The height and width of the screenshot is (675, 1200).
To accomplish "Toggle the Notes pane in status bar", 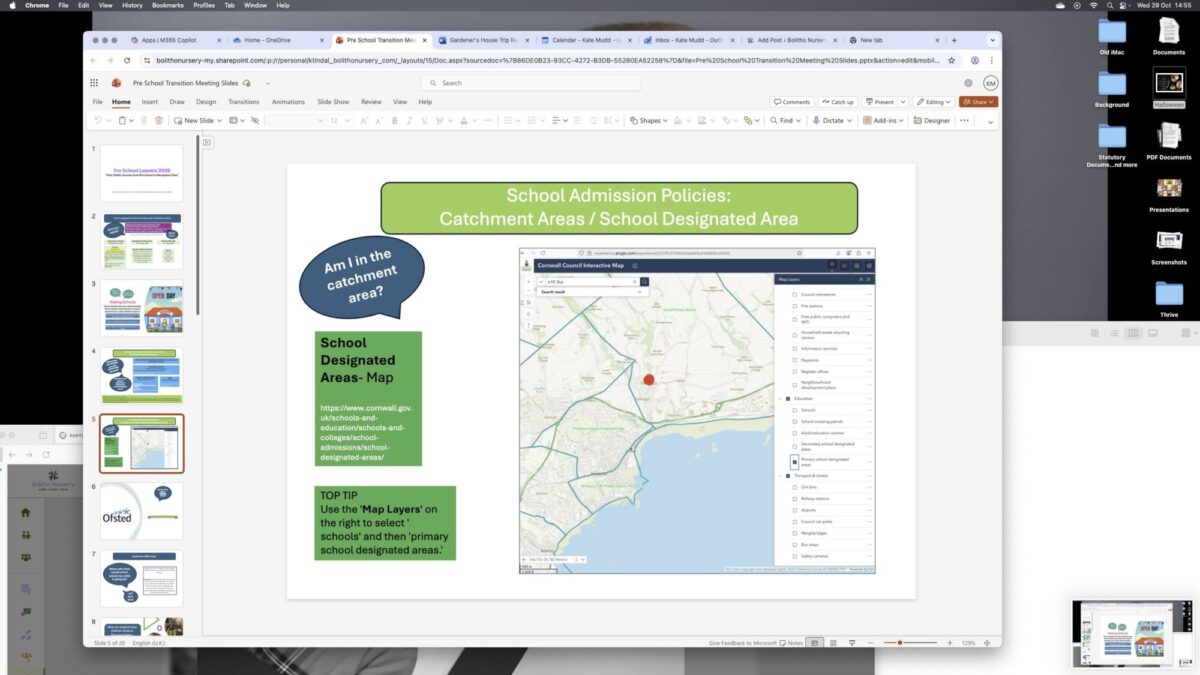I will coord(790,642).
